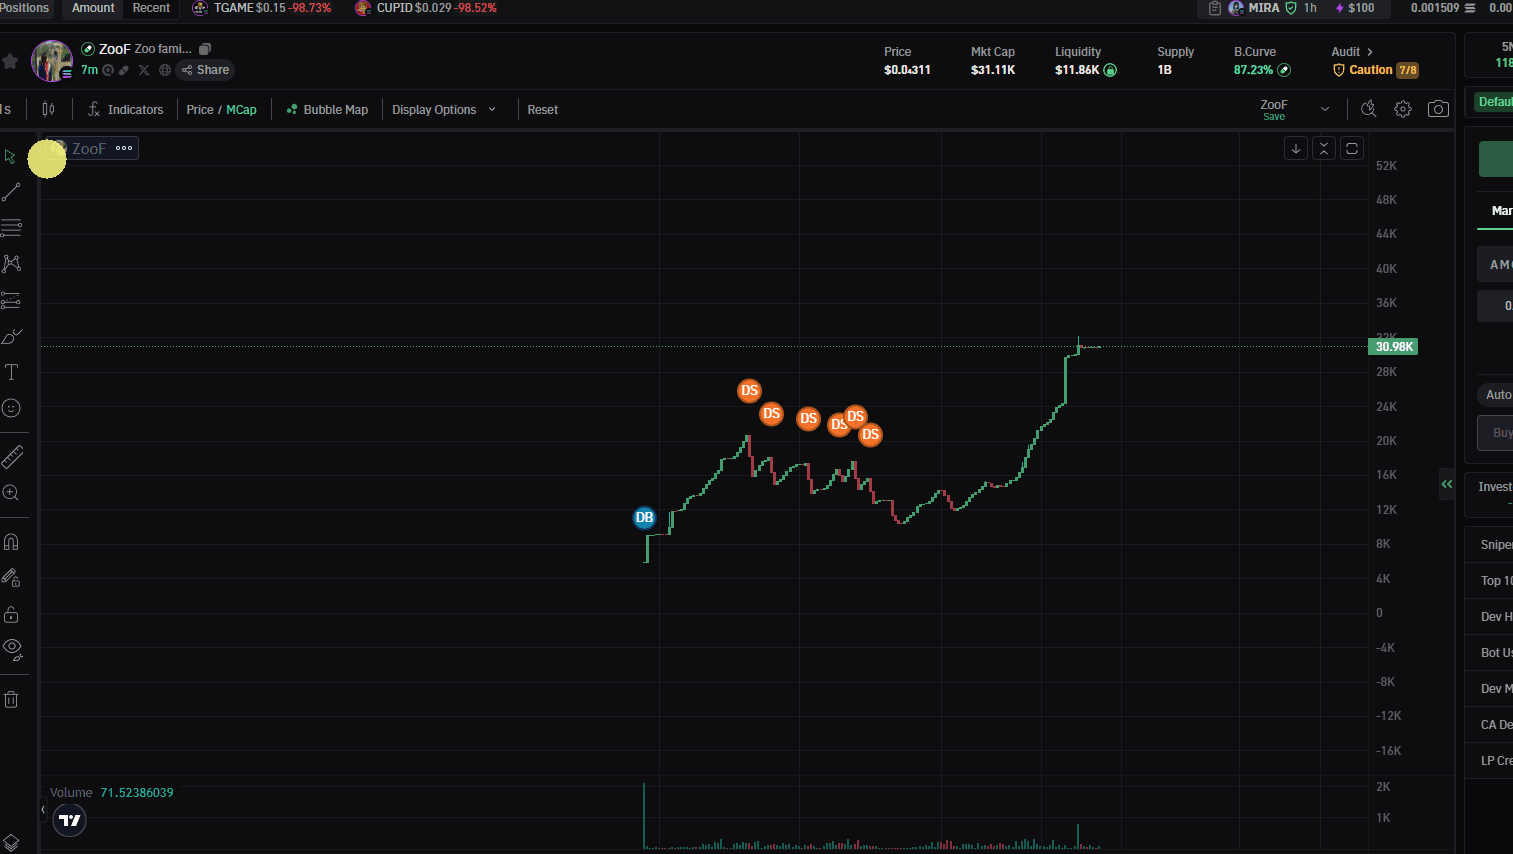
Task: Open the Amount tab
Action: pos(93,8)
